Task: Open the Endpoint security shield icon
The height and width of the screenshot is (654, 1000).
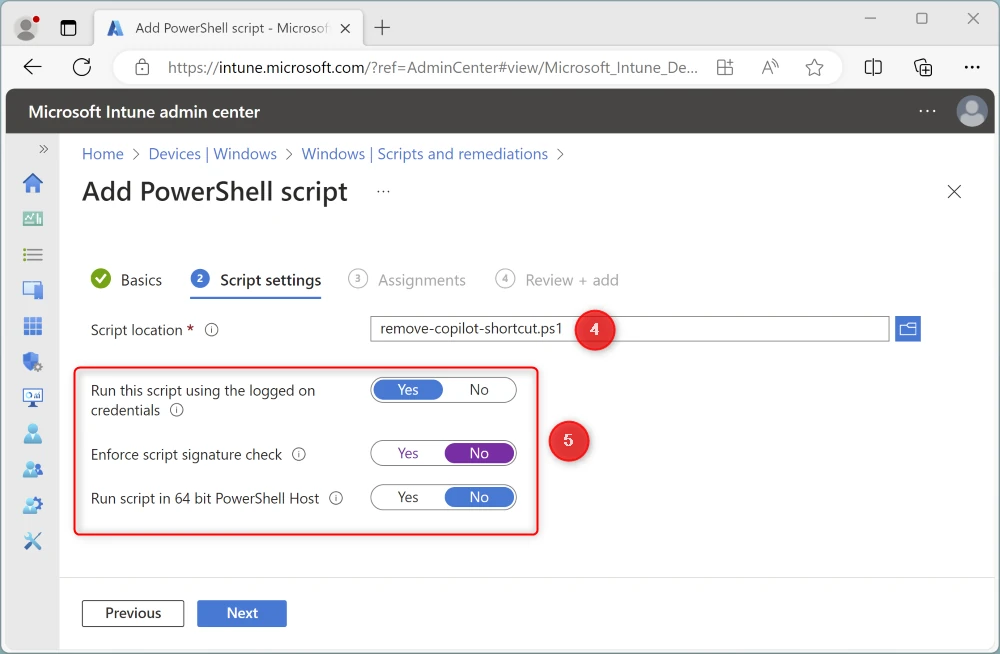Action: pos(33,362)
